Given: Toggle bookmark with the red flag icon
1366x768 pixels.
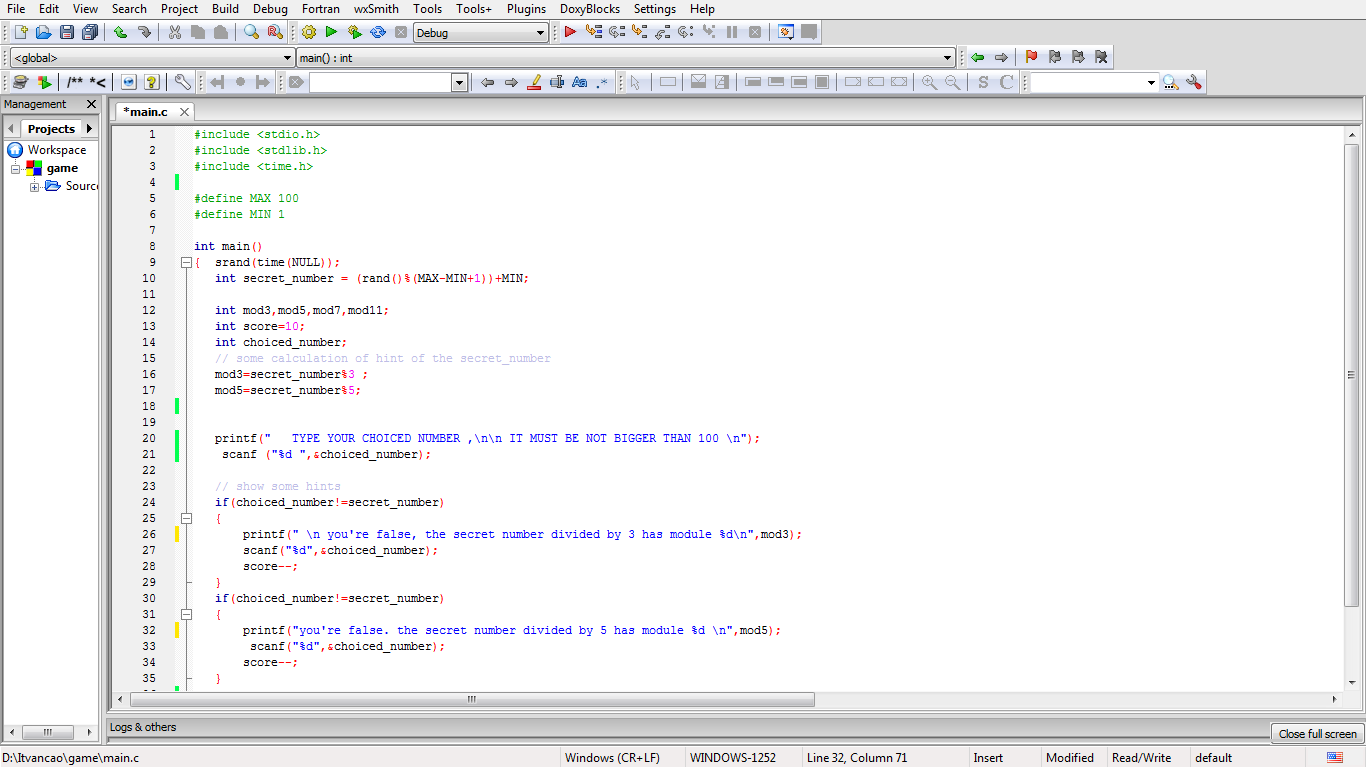Looking at the screenshot, I should pos(1031,57).
